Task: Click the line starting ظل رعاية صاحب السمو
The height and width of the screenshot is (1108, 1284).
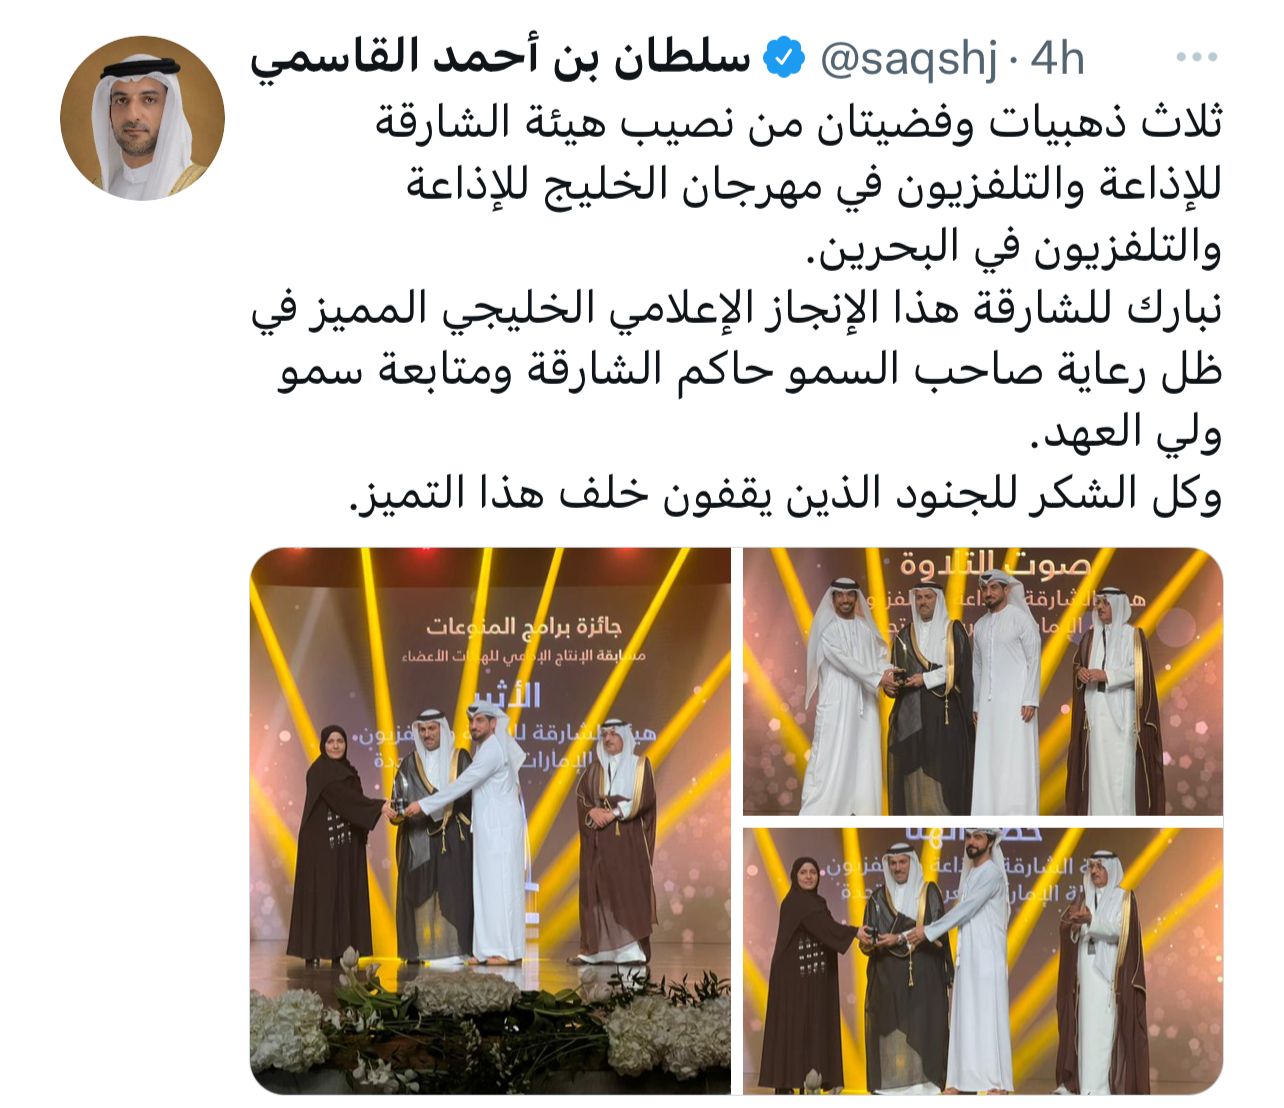Action: (x=751, y=371)
